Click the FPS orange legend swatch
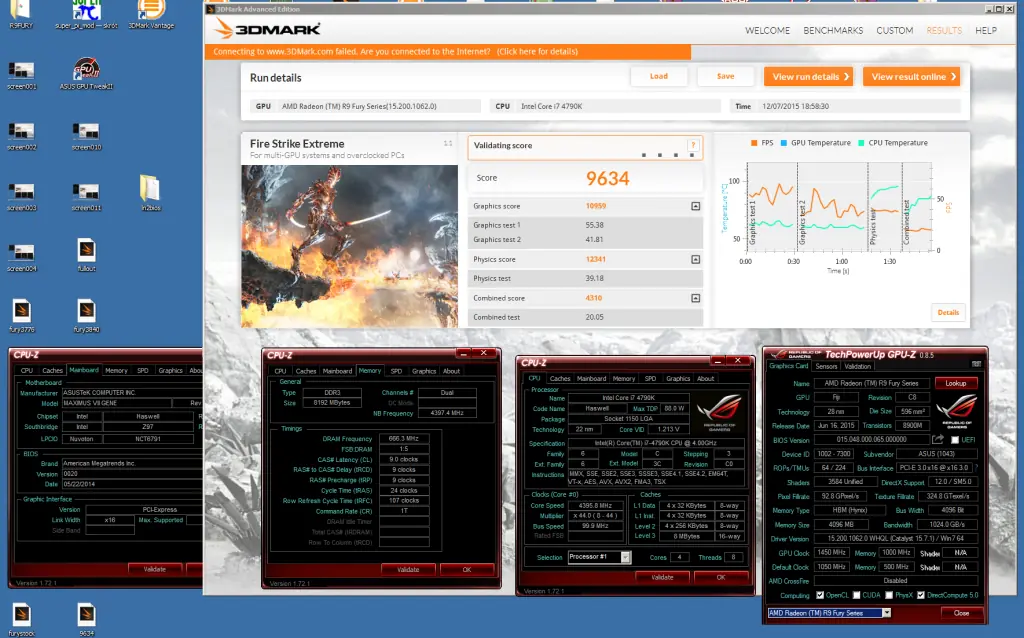The width and height of the screenshot is (1024, 638). coord(754,143)
